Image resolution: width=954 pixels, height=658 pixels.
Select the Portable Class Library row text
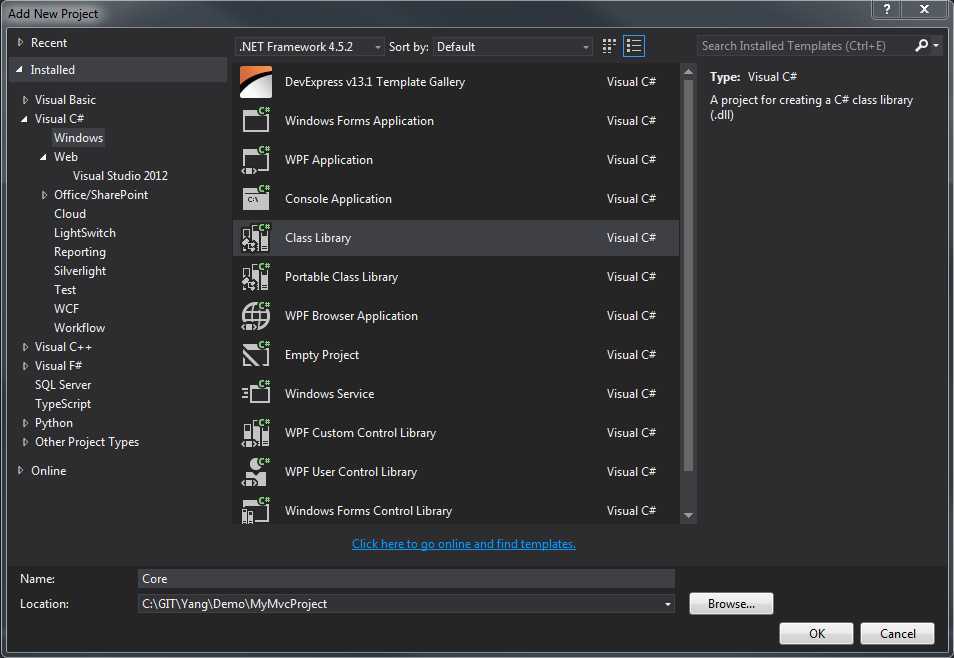coord(341,277)
